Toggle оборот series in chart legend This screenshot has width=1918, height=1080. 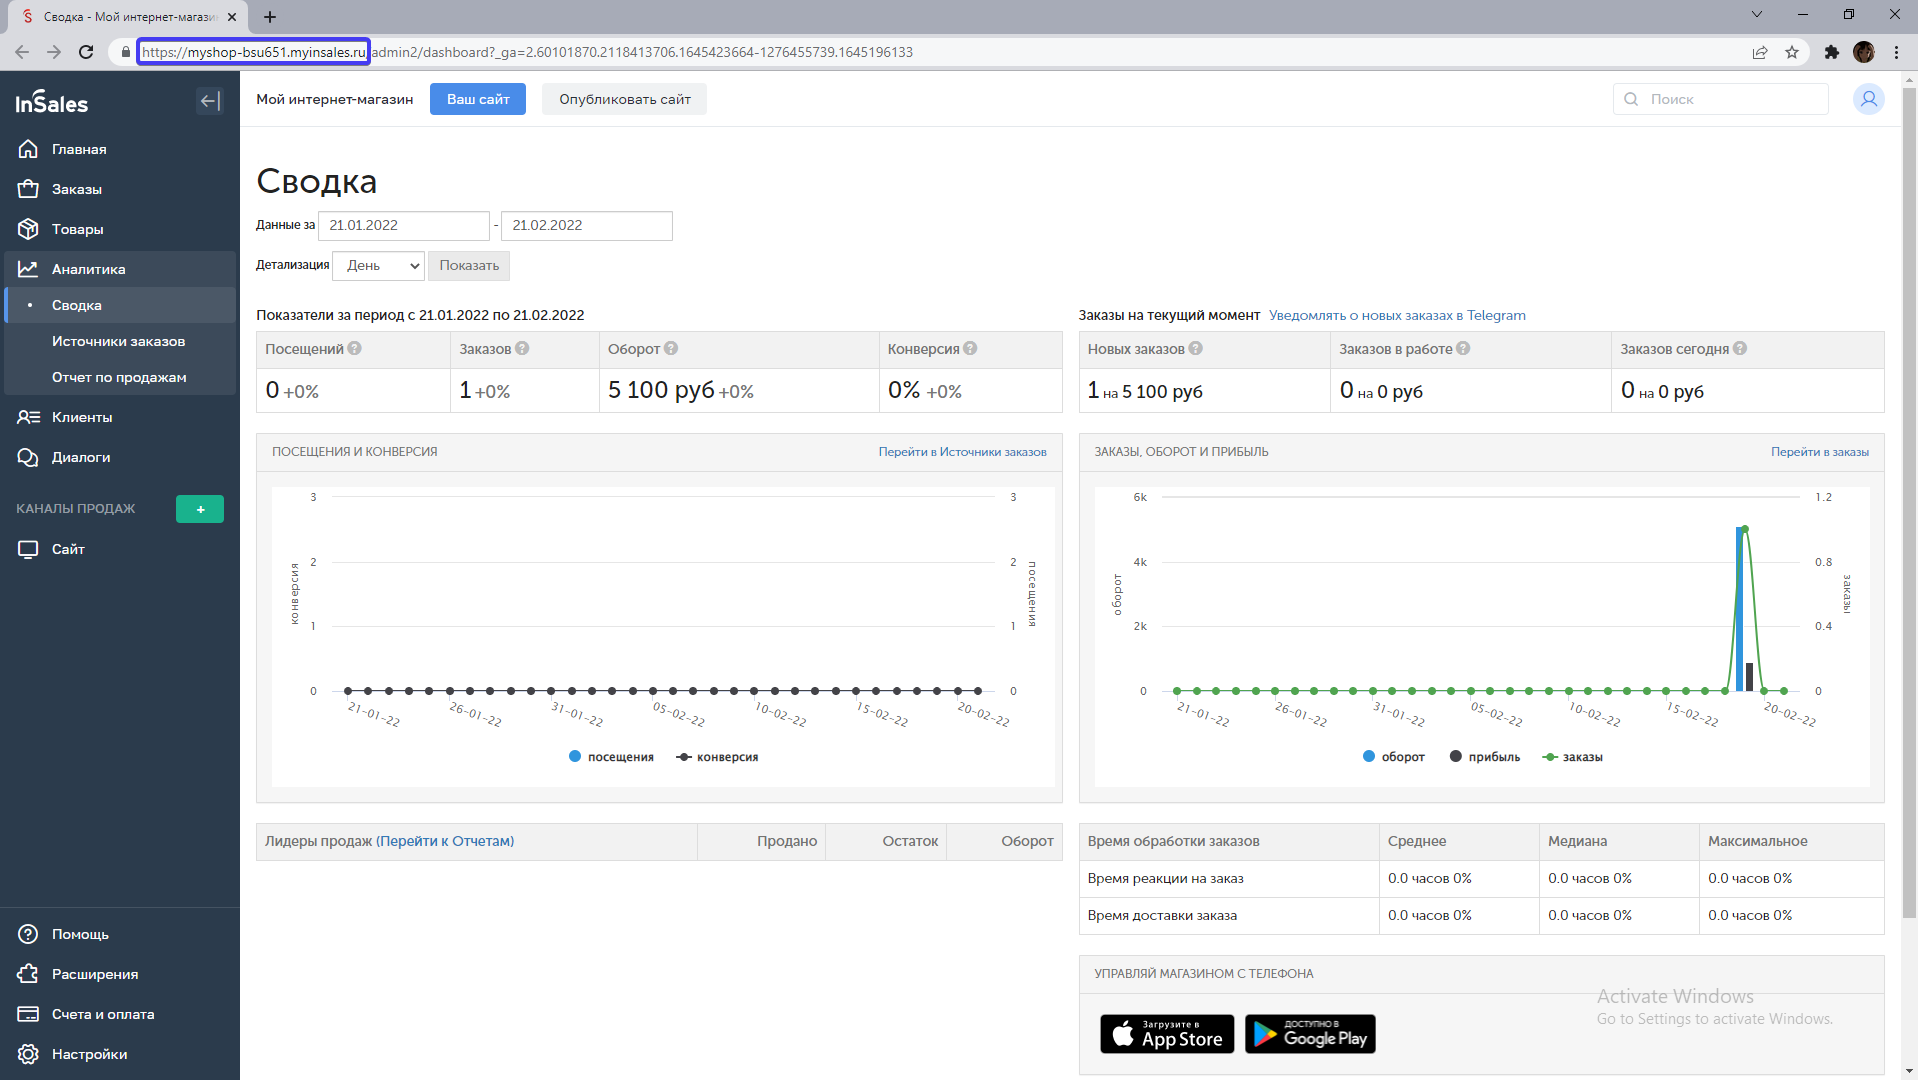pyautogui.click(x=1393, y=757)
